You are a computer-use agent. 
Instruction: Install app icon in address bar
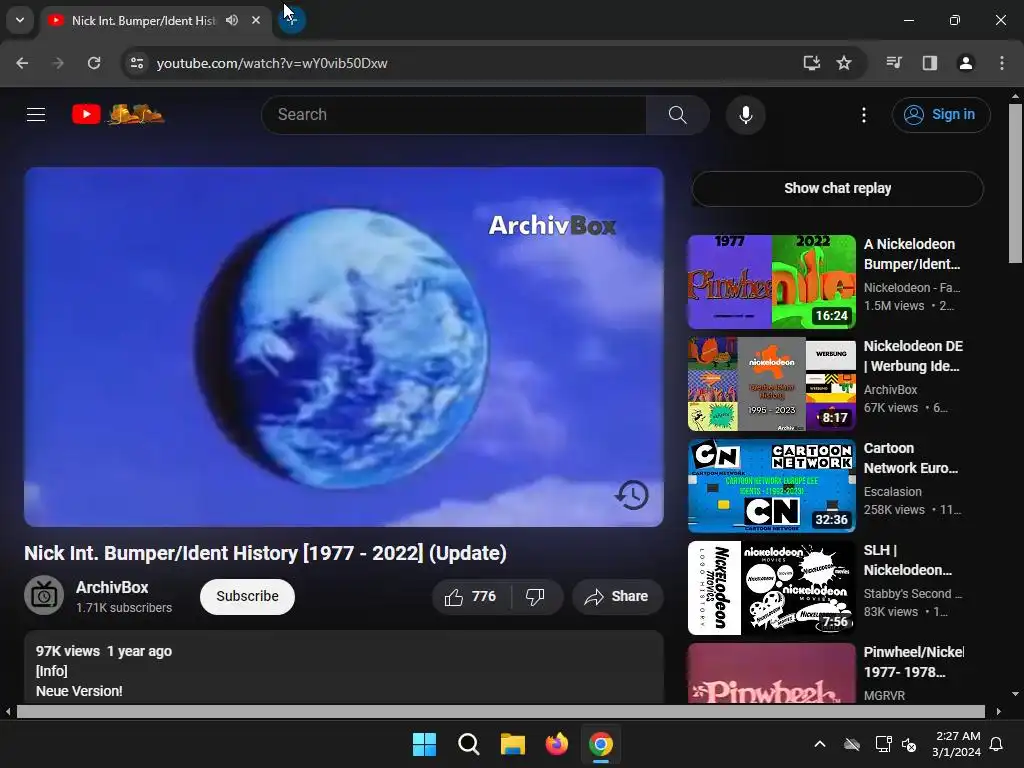pos(812,63)
